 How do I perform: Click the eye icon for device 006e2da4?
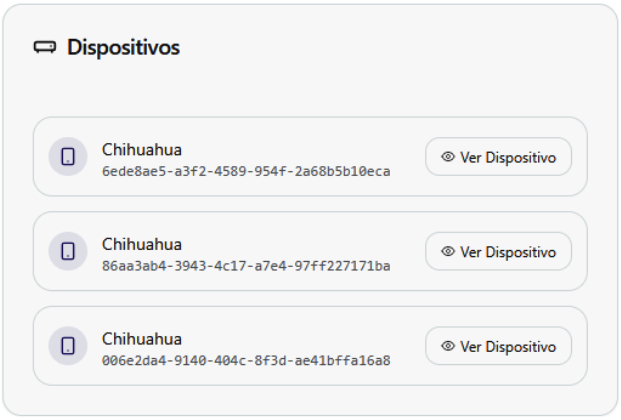pos(448,346)
